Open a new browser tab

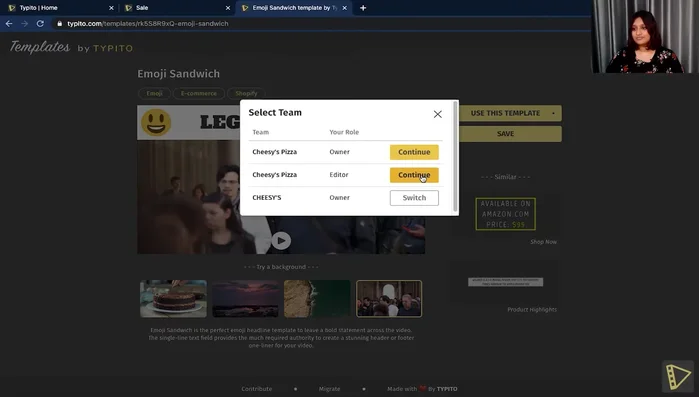pyautogui.click(x=363, y=8)
